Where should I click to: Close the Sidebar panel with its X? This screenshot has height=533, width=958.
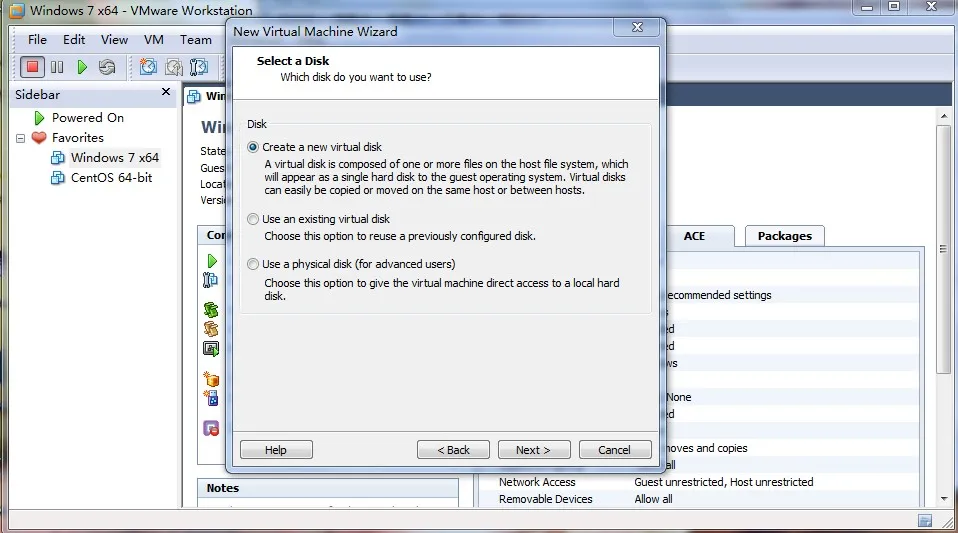click(x=166, y=92)
